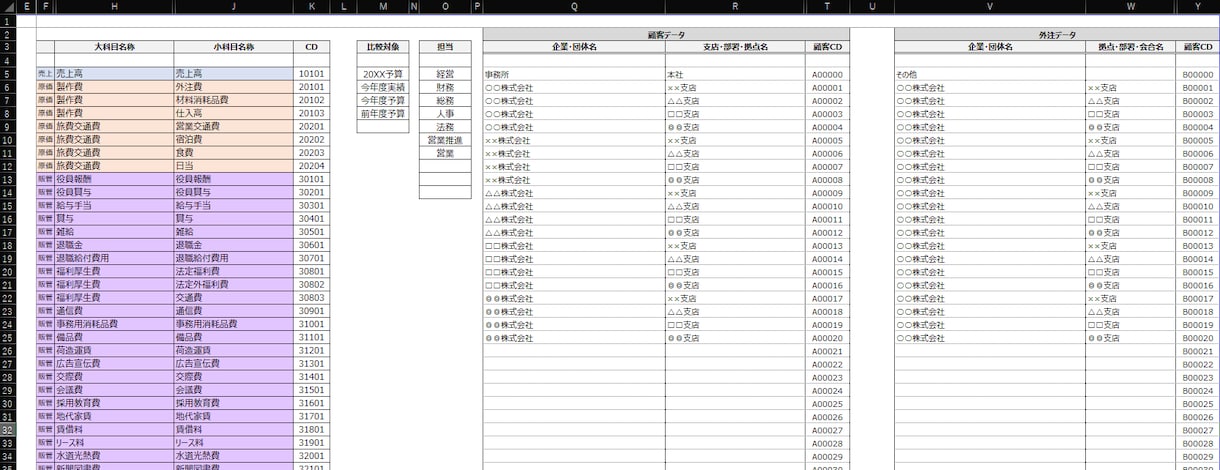Image resolution: width=1220 pixels, height=470 pixels.
Task: Select the 宿泊費 cell
Action: [233, 140]
